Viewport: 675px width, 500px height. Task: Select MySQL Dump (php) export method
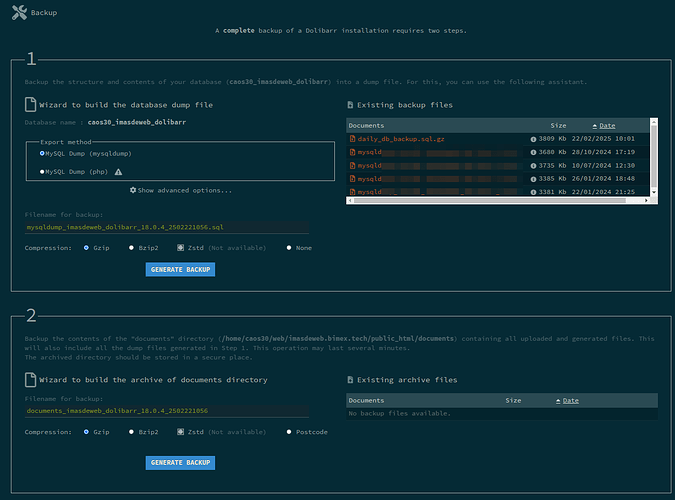(x=42, y=172)
